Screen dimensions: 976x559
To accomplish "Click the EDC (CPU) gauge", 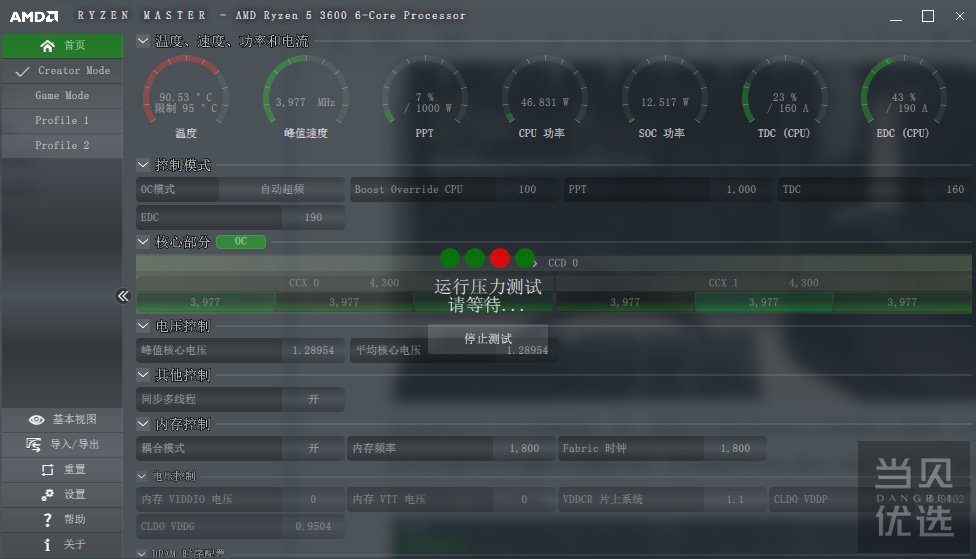I will click(x=903, y=90).
